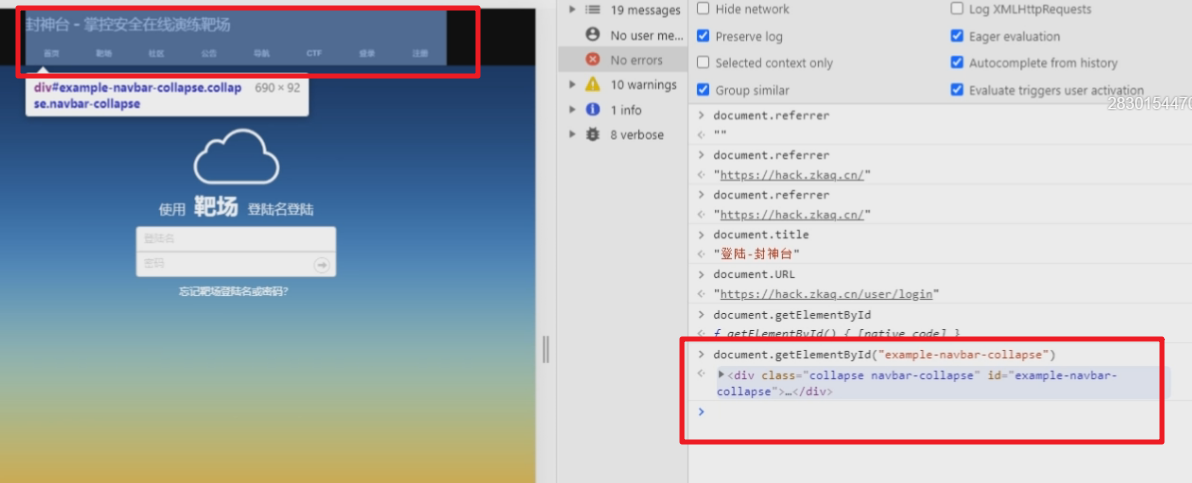Expand the 10 warnings group arrow
This screenshot has height=483, width=1192.
click(572, 84)
